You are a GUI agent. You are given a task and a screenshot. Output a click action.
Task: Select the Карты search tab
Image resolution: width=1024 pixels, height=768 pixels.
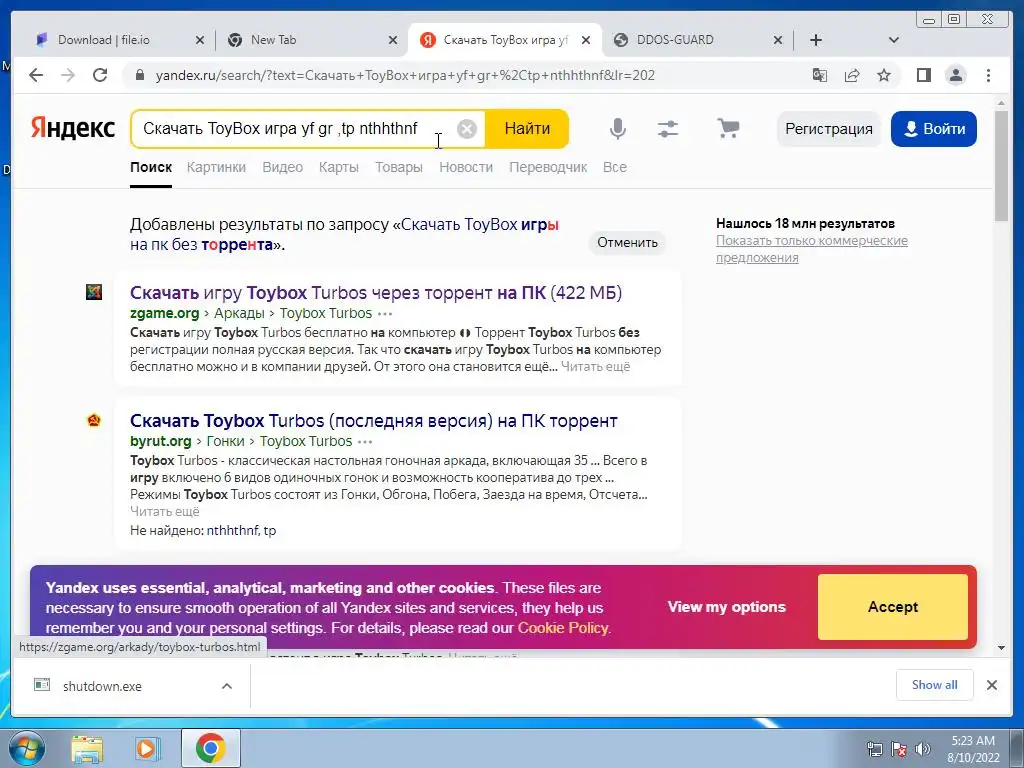338,167
